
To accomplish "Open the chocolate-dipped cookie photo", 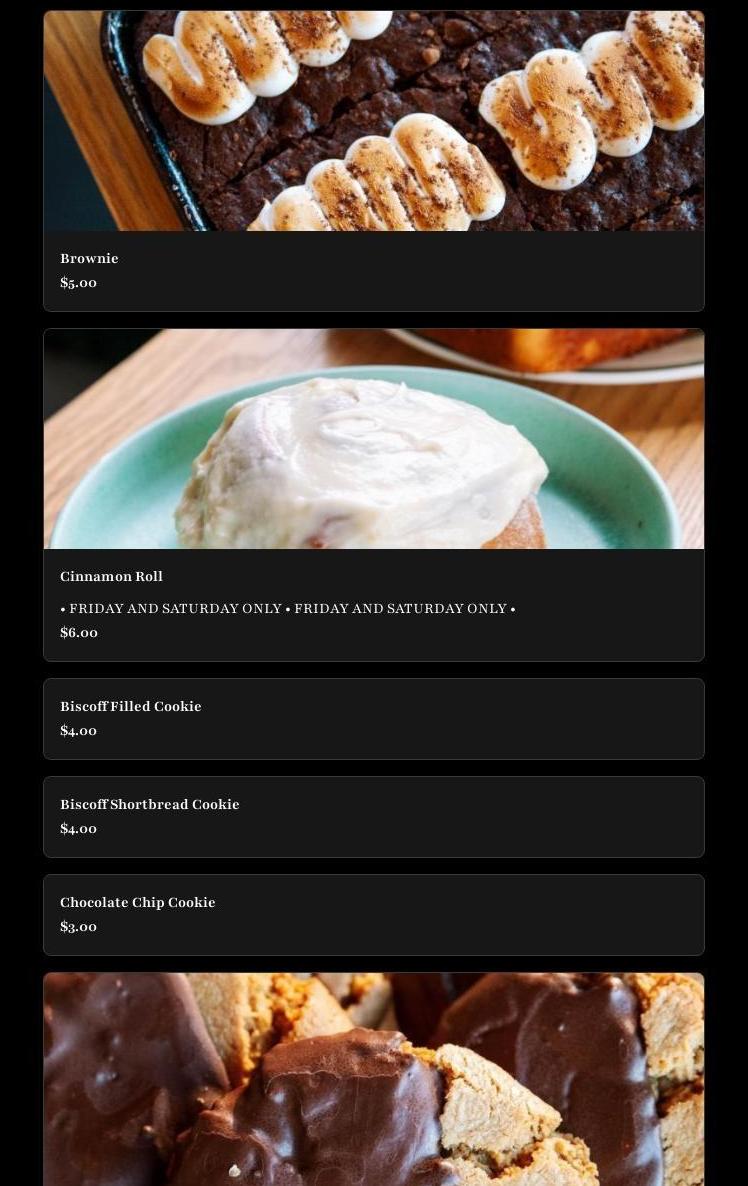I will pos(374,1079).
